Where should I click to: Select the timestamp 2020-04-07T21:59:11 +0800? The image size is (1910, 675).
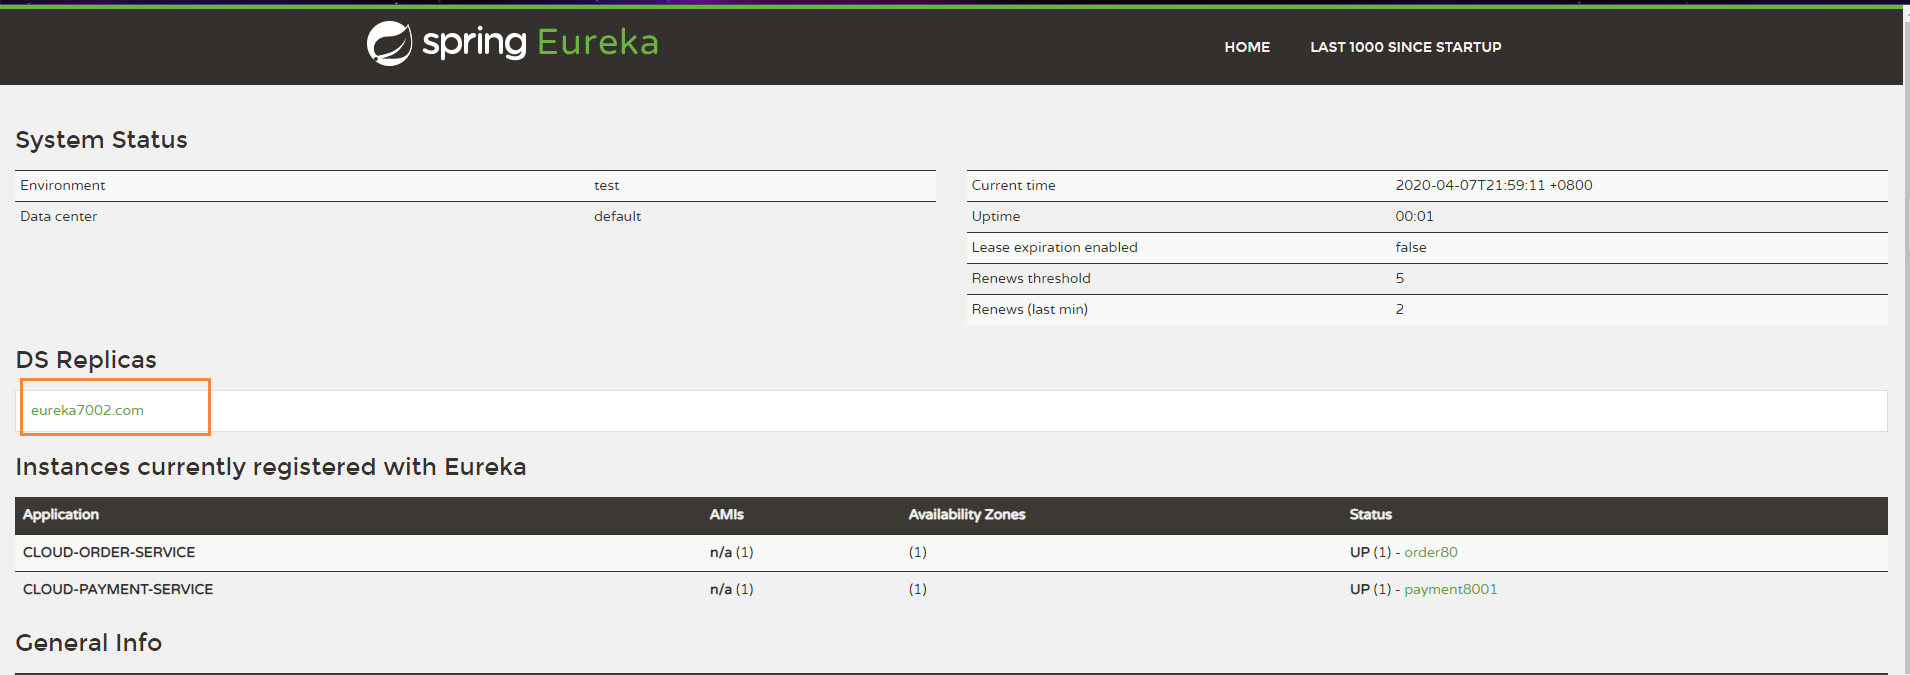(x=1494, y=185)
